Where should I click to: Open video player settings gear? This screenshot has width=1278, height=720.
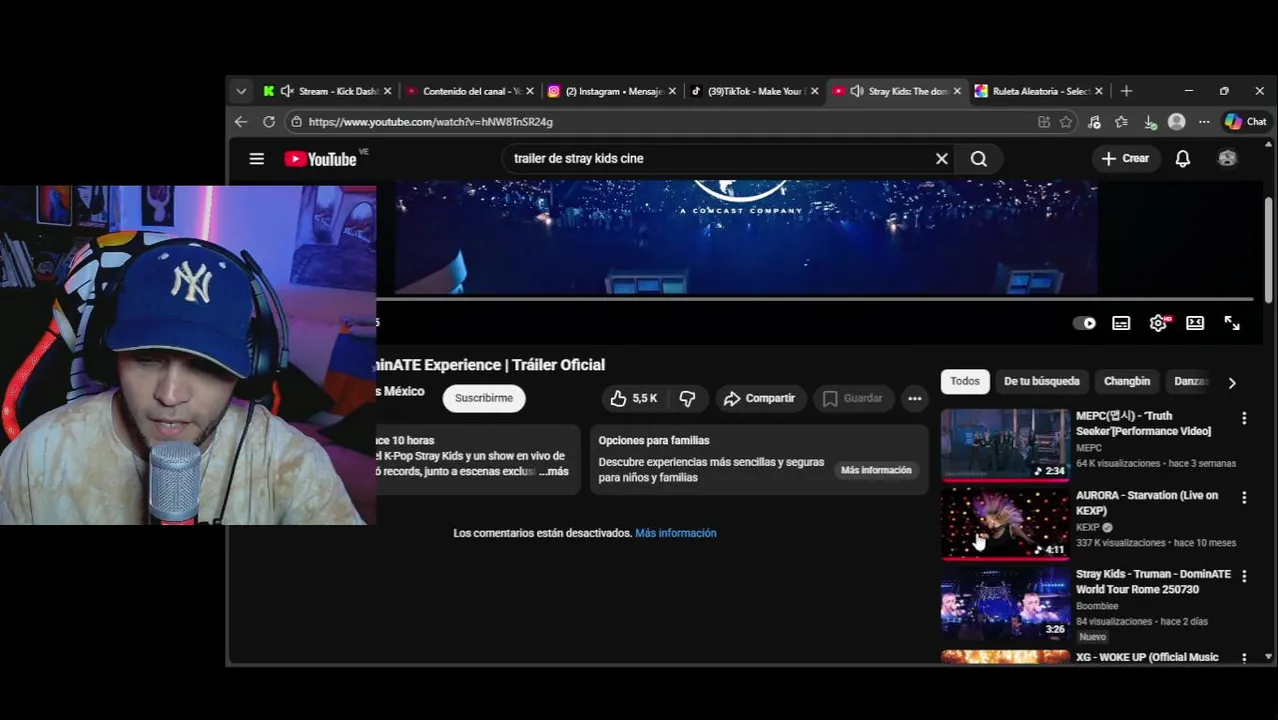(x=1158, y=323)
